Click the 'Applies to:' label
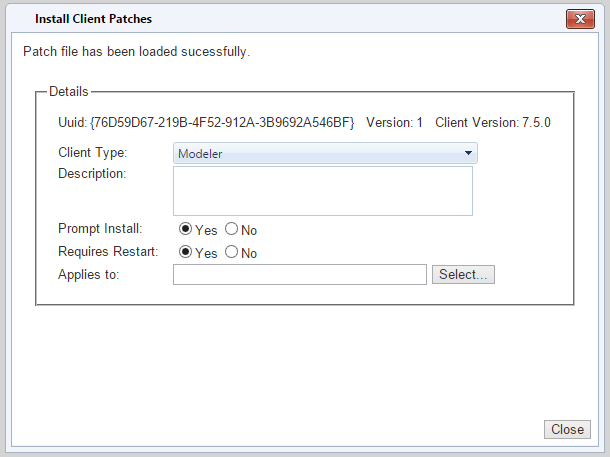 coord(89,275)
